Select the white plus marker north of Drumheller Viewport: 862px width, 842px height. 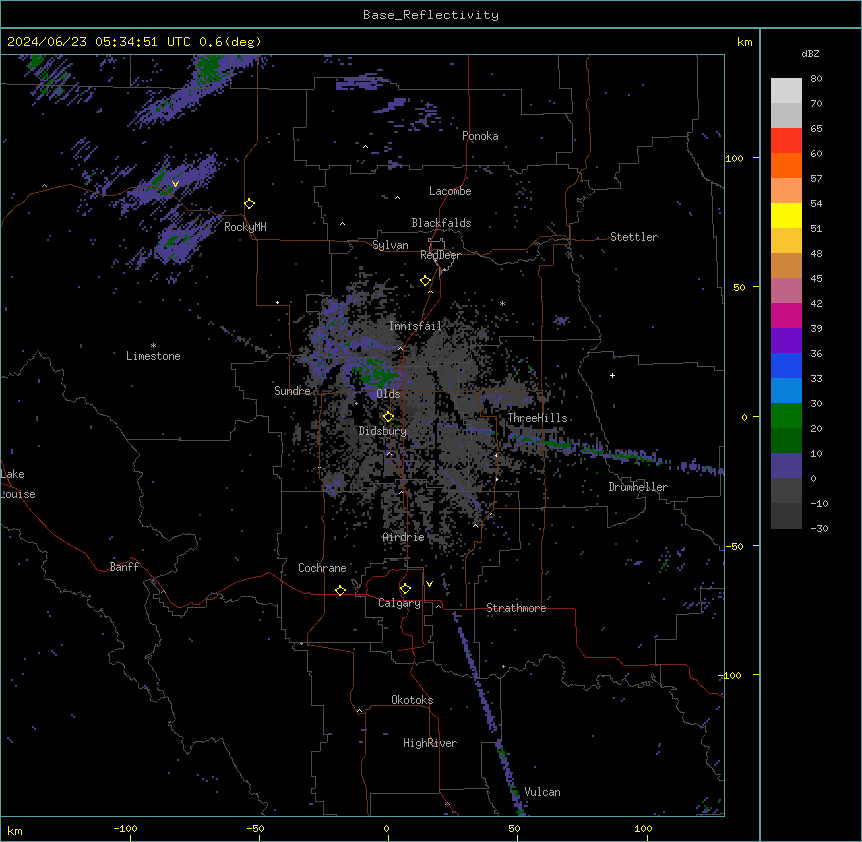612,375
